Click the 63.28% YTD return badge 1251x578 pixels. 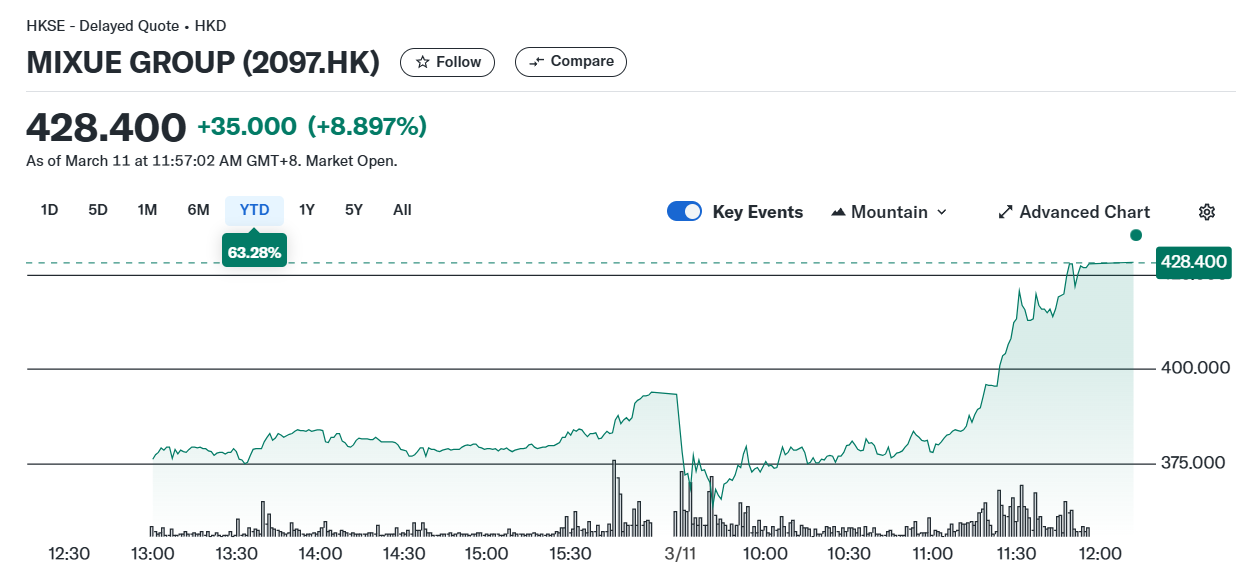coord(254,252)
